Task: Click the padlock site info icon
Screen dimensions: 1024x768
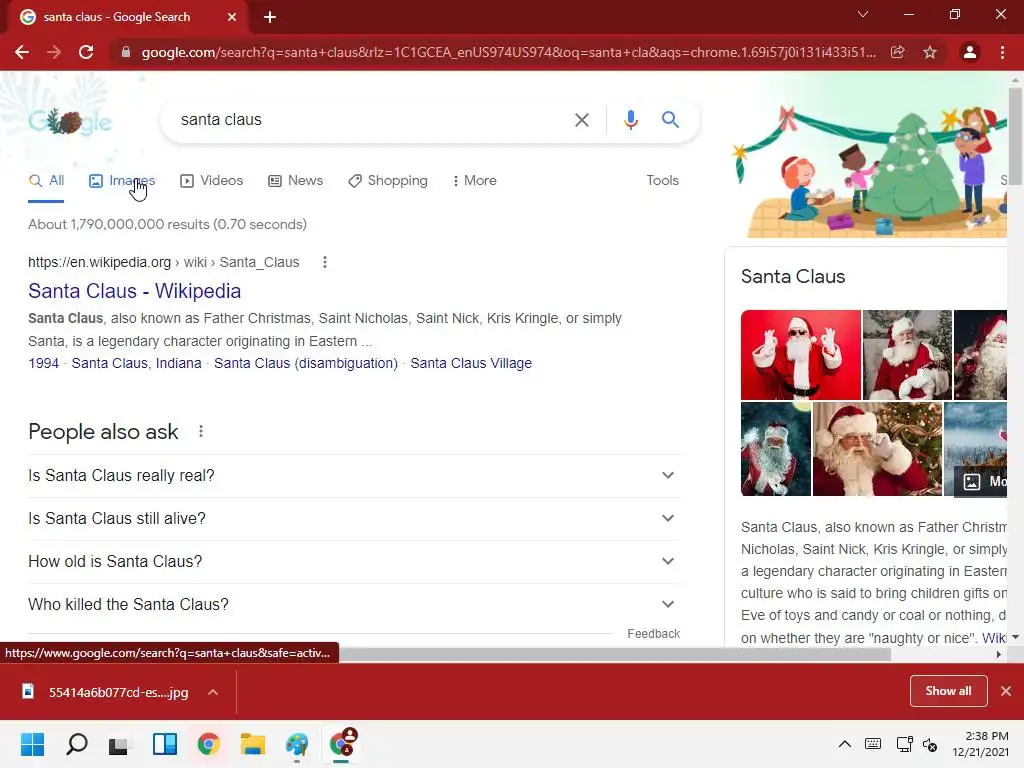Action: pyautogui.click(x=126, y=52)
